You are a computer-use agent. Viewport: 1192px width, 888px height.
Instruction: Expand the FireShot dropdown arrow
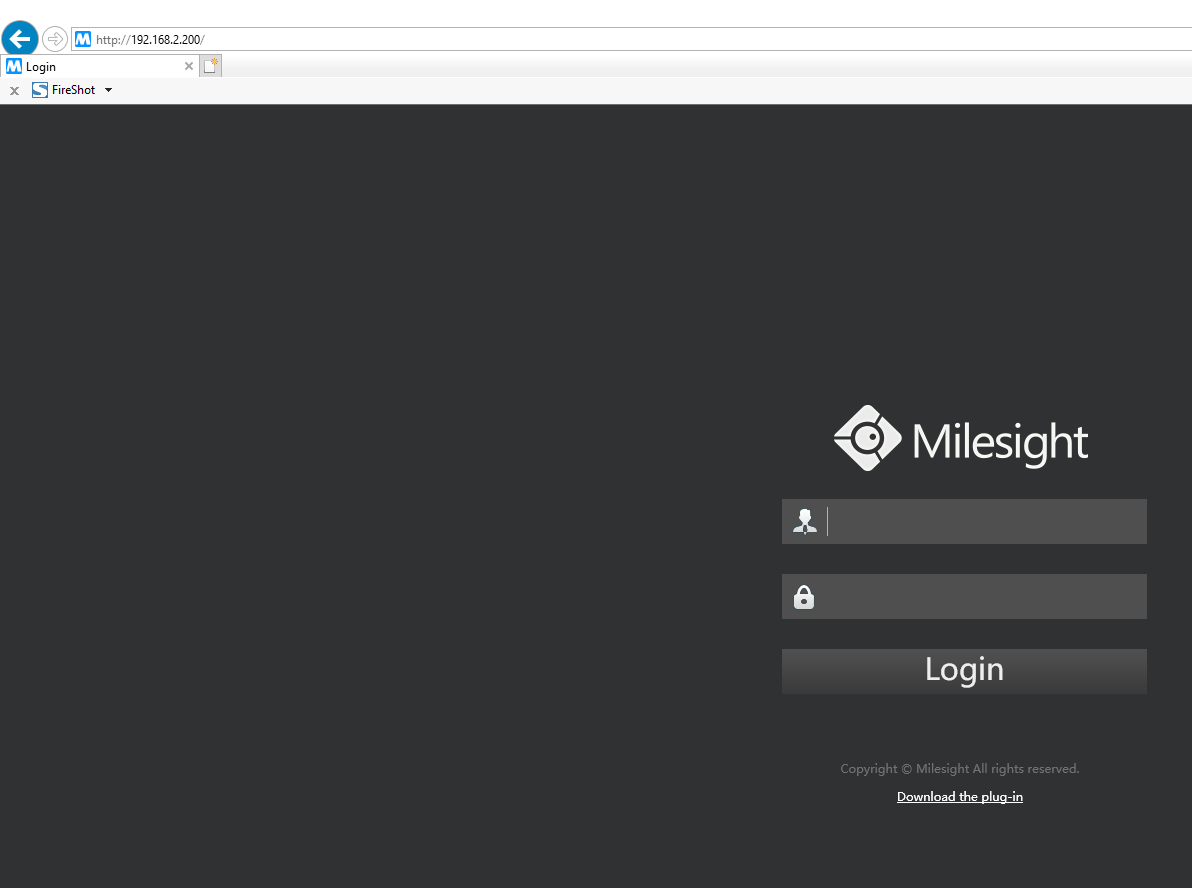(x=108, y=90)
